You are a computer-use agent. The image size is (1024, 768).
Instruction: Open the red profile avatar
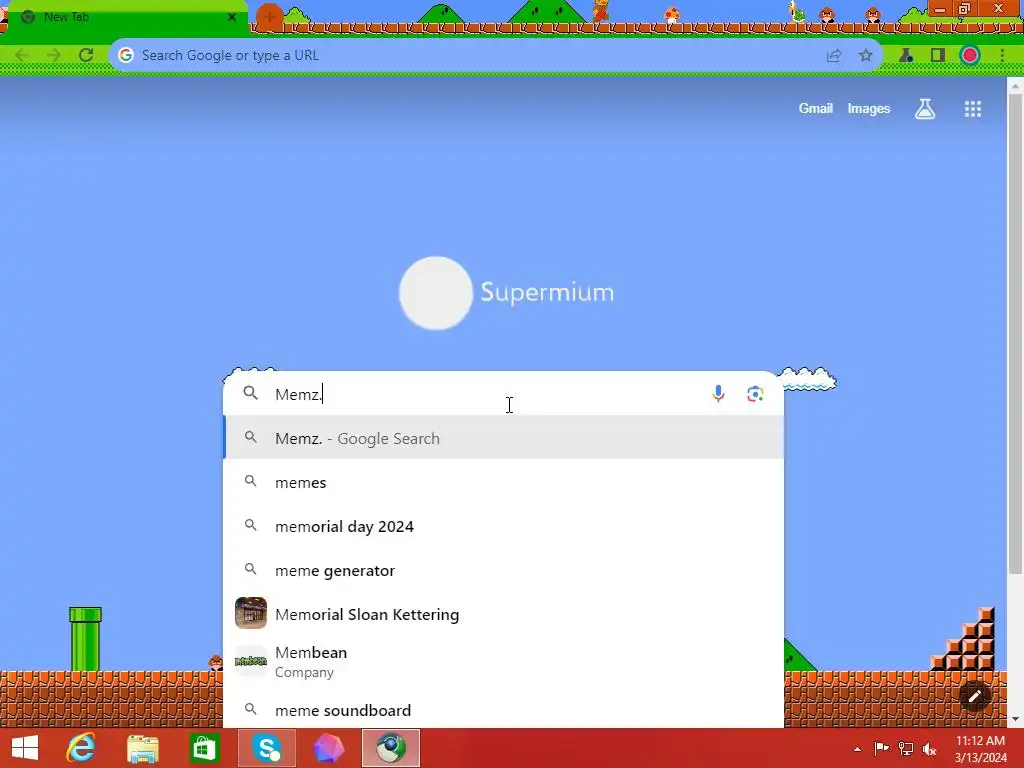(x=970, y=56)
